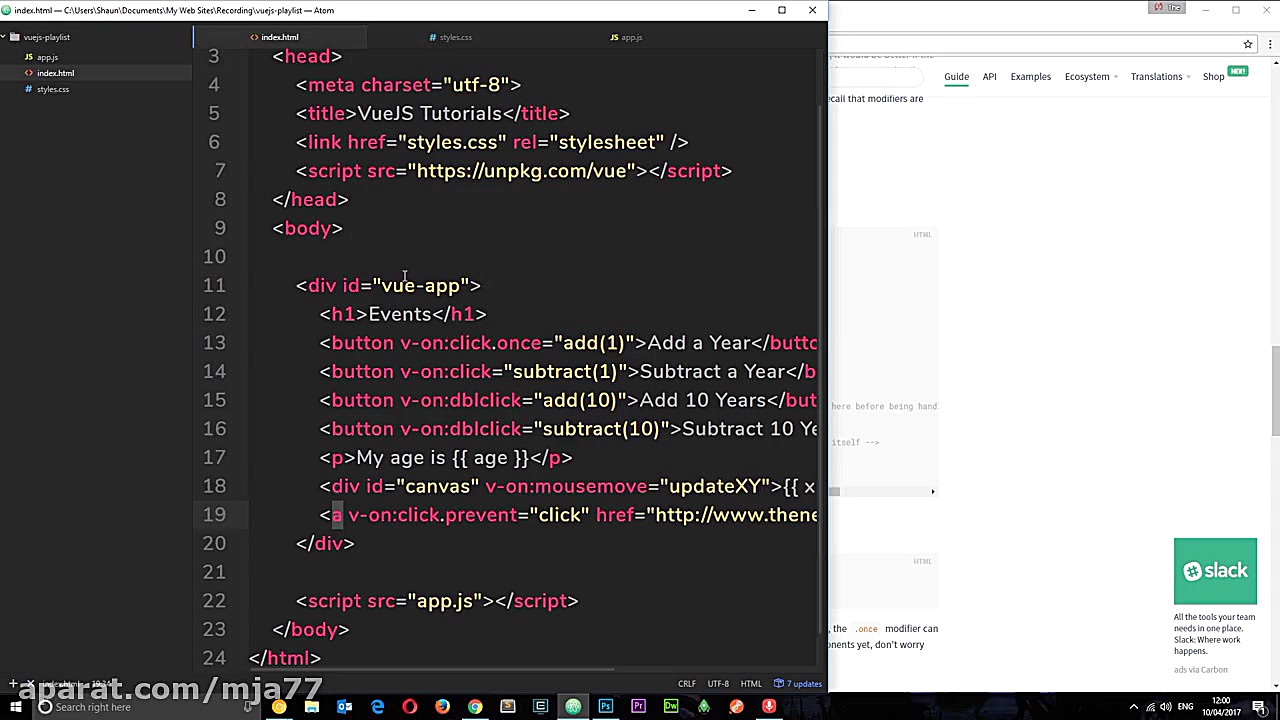Switch the ENG input language
The height and width of the screenshot is (720, 1280).
[x=1187, y=707]
